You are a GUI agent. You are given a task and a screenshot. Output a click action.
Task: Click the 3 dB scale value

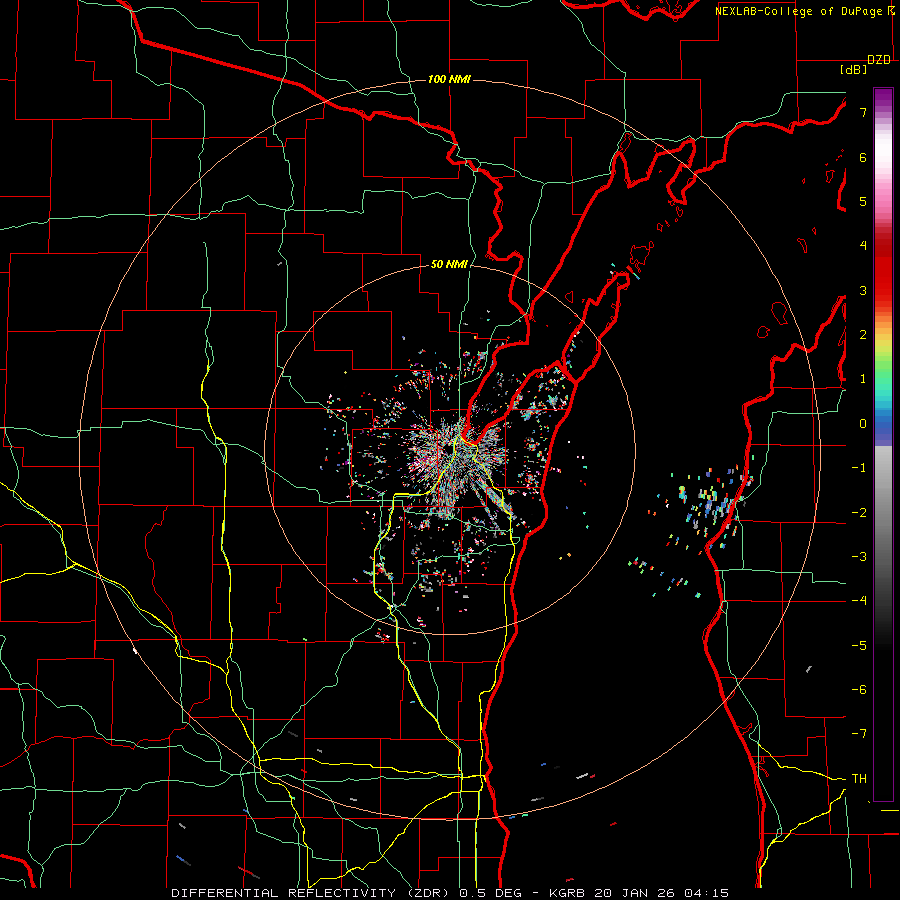click(x=863, y=290)
